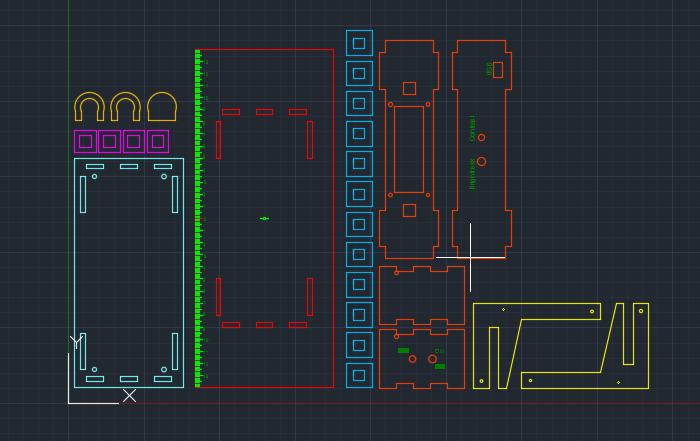Pick the circular hole next to Contrast label
Screen dimensions: 700x441
(x=481, y=137)
